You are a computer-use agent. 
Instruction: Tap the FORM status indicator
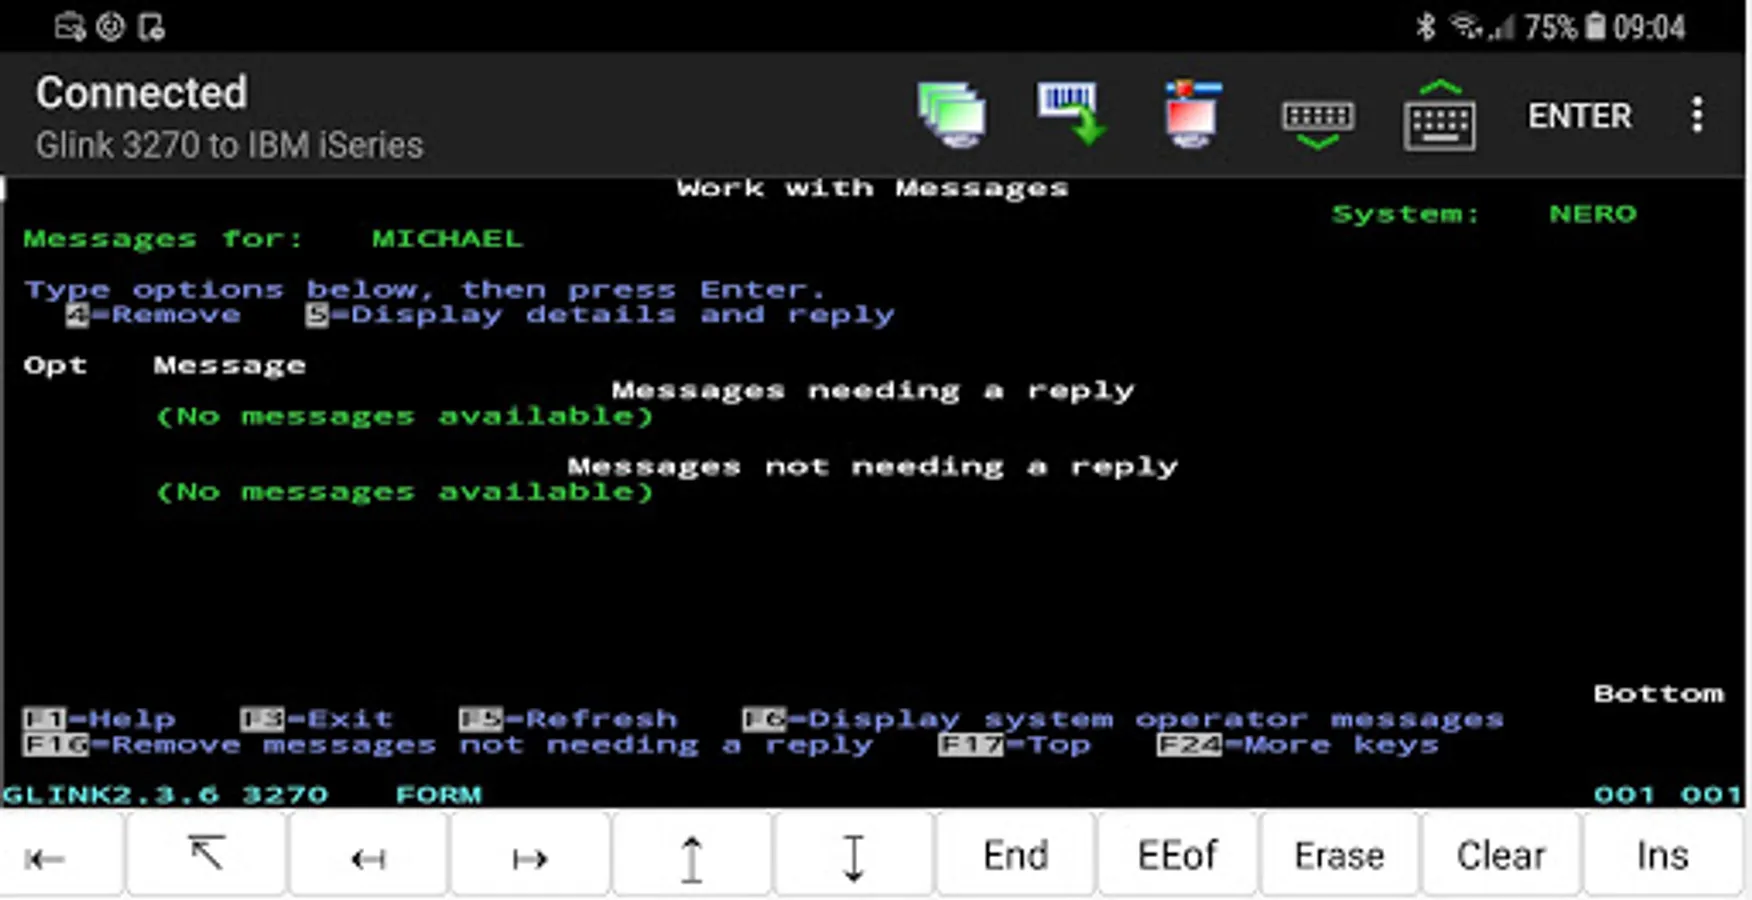point(439,795)
